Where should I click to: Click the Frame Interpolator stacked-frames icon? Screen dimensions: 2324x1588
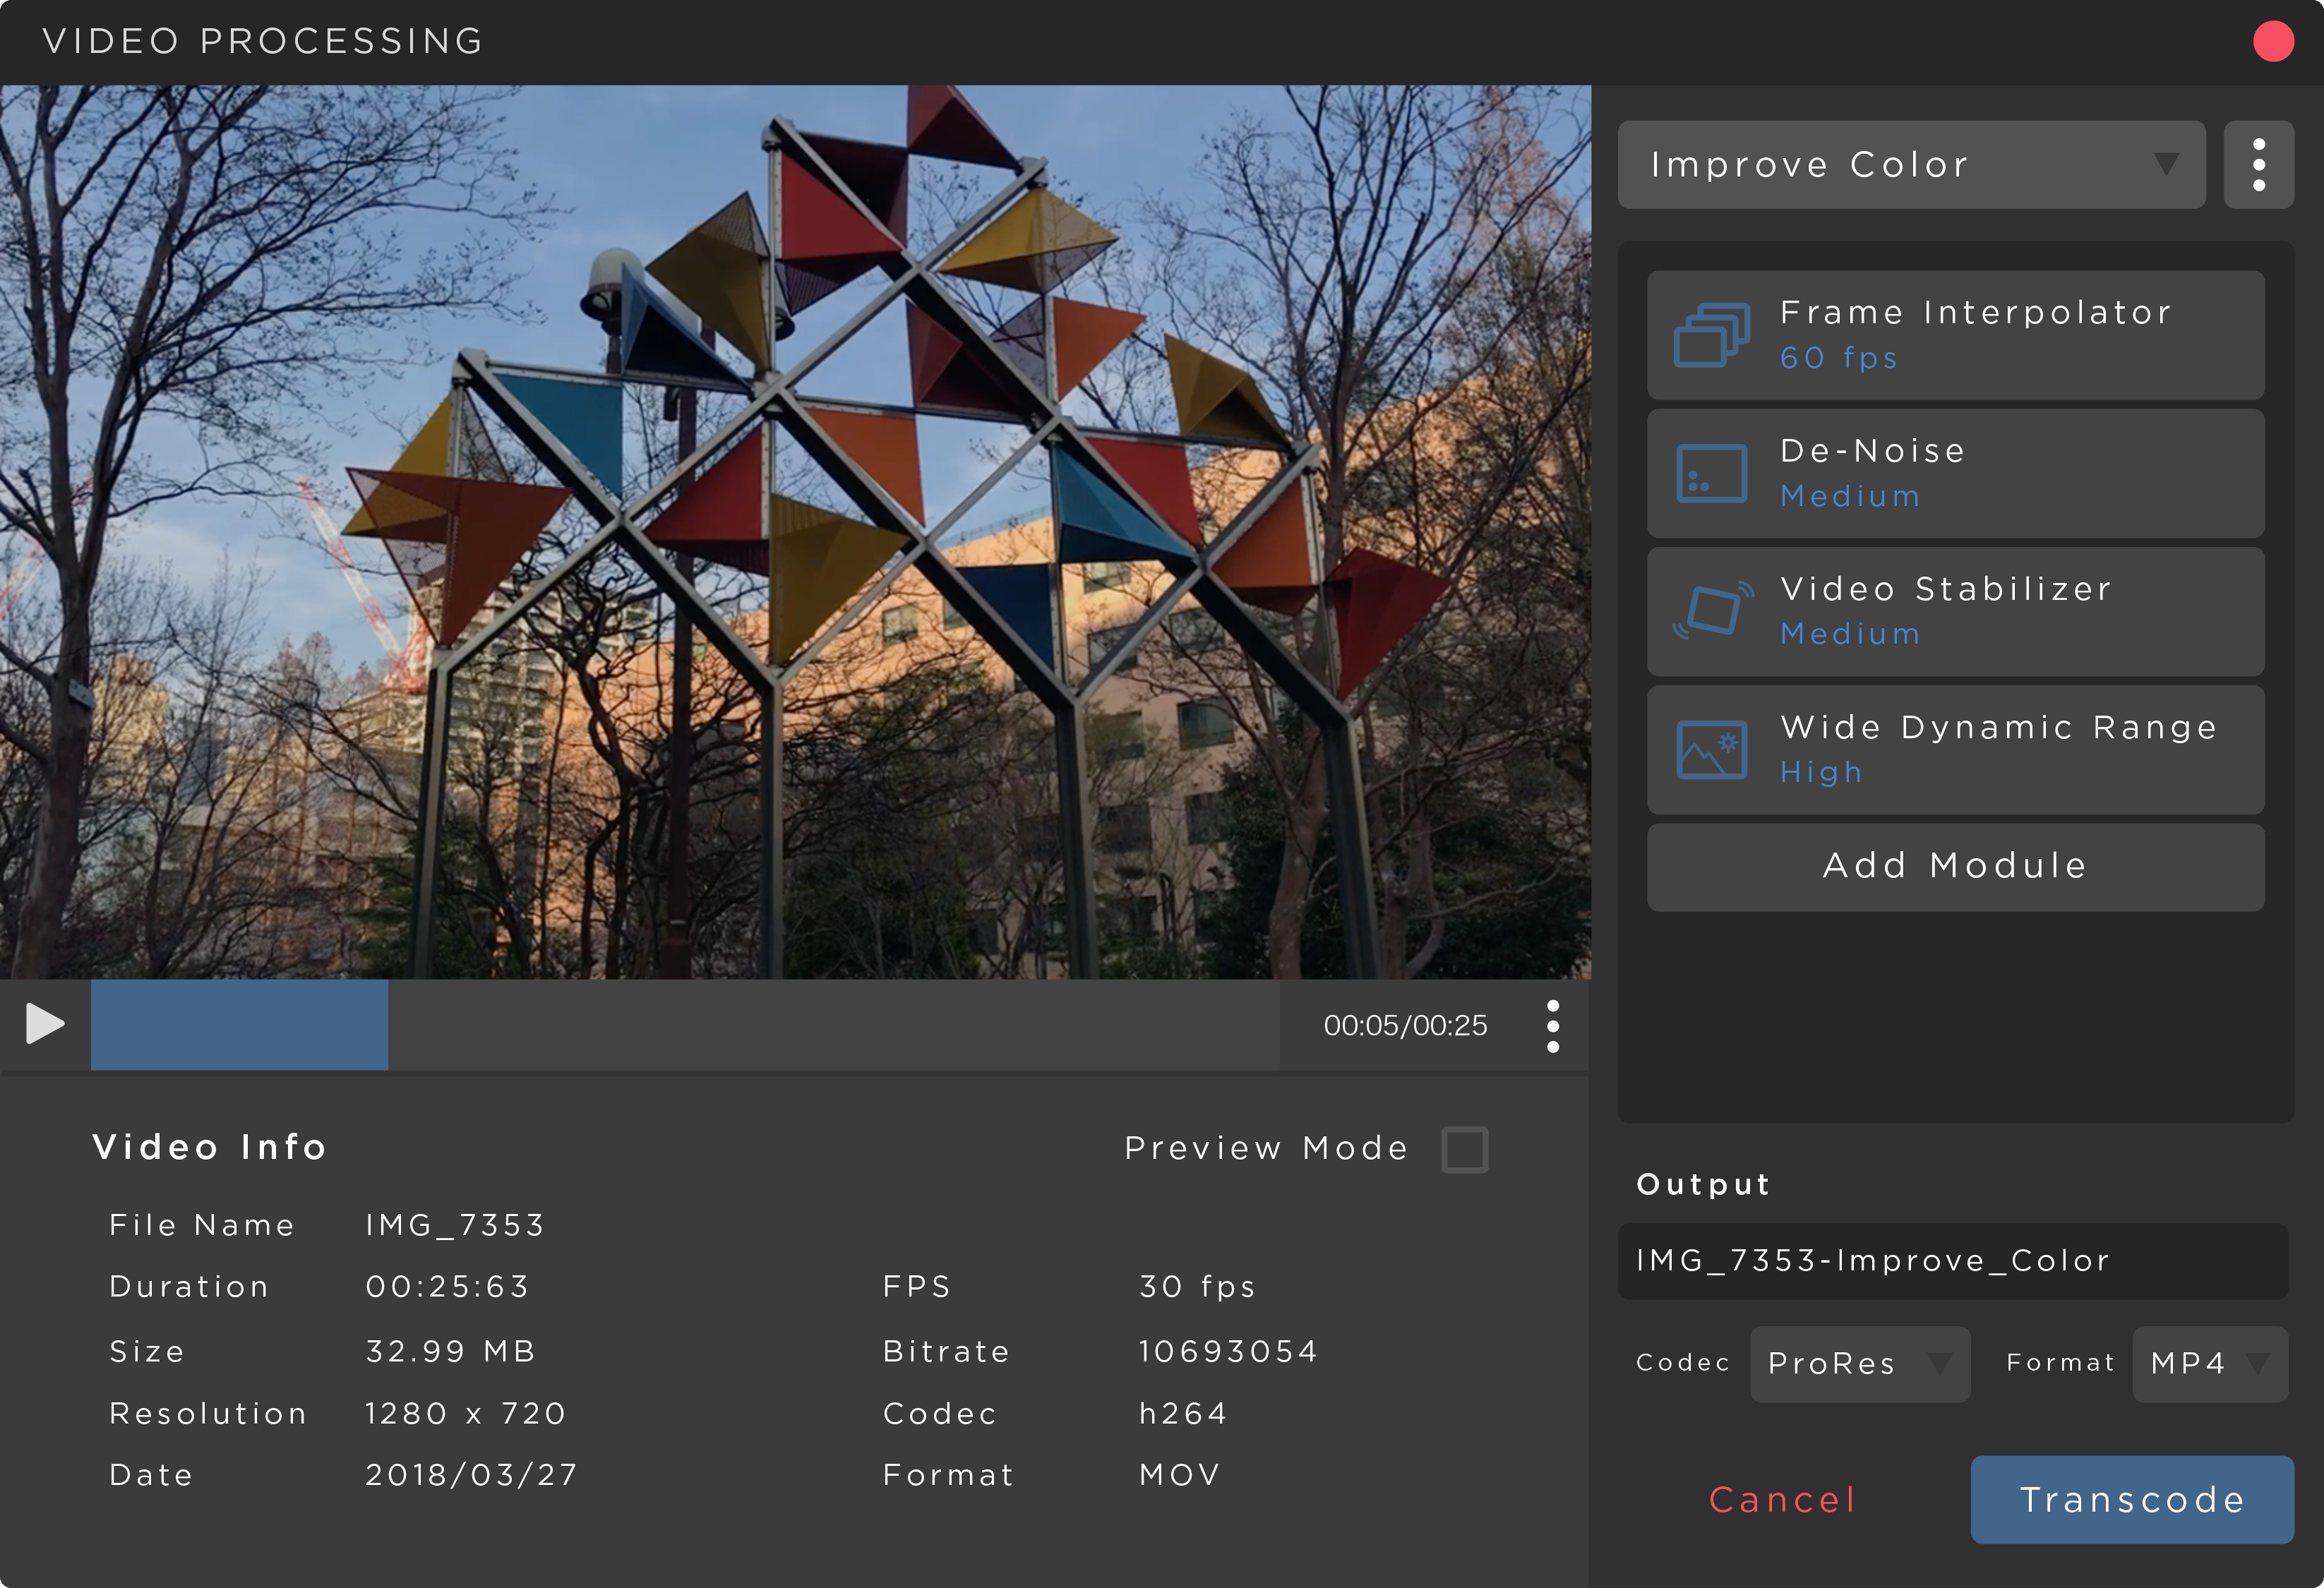[x=1711, y=335]
